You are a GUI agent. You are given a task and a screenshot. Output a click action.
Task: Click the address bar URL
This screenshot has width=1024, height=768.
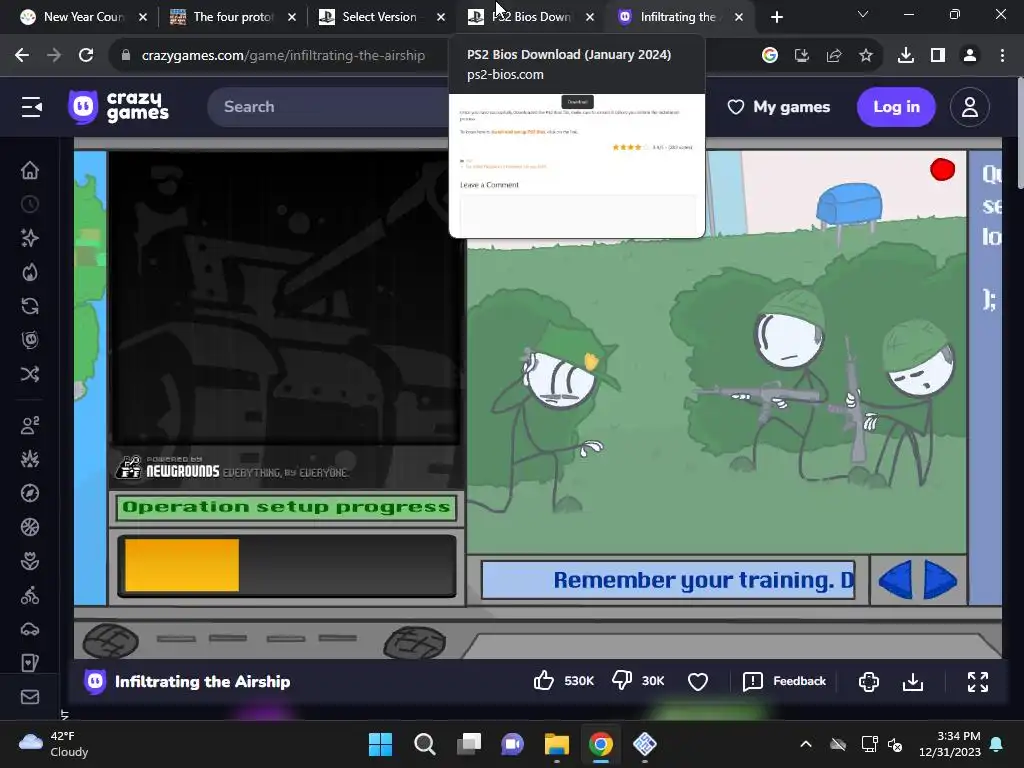pos(283,56)
